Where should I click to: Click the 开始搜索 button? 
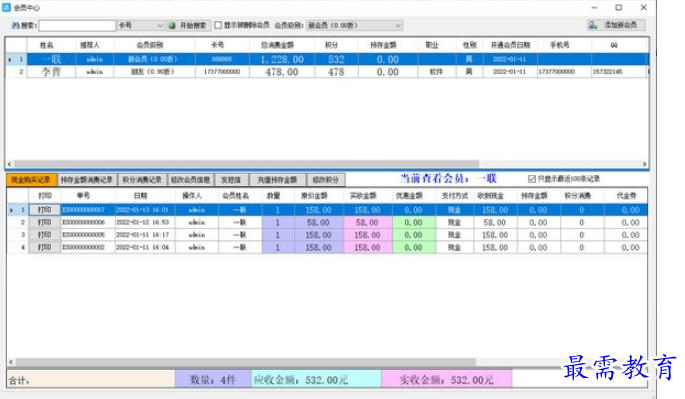[188, 26]
